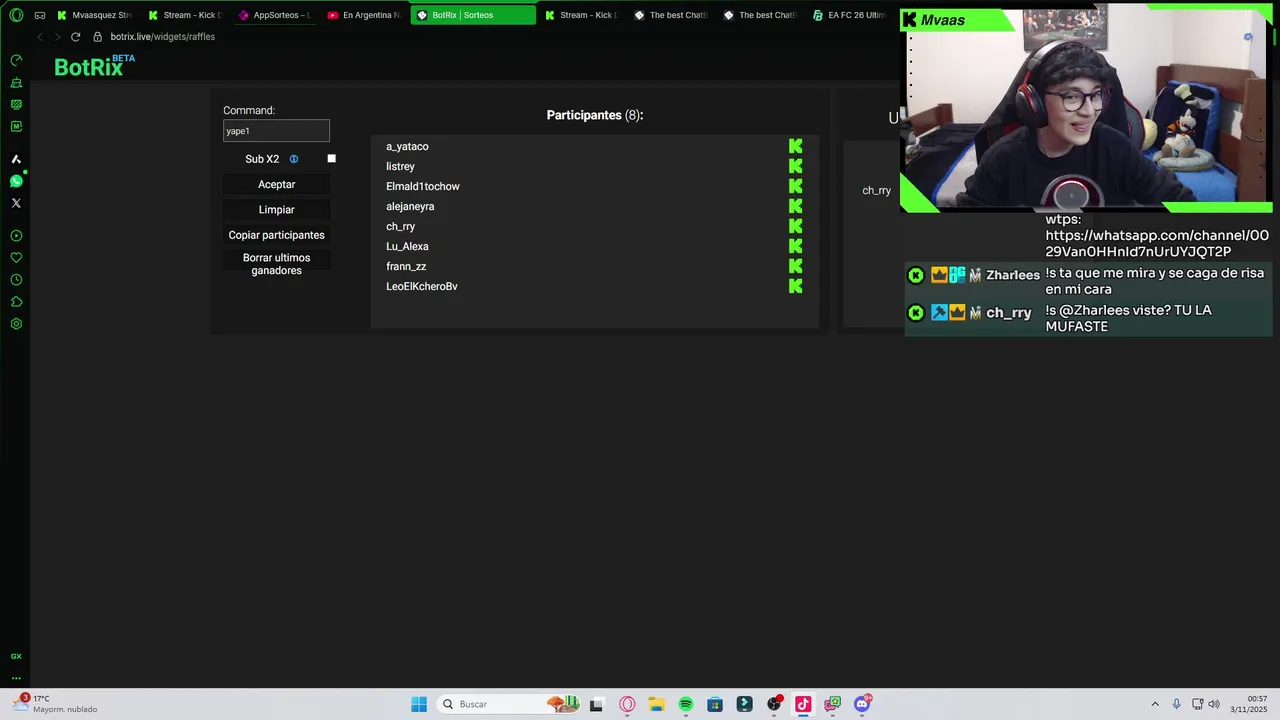Select the BotRix | Sorteos tab

pos(473,15)
